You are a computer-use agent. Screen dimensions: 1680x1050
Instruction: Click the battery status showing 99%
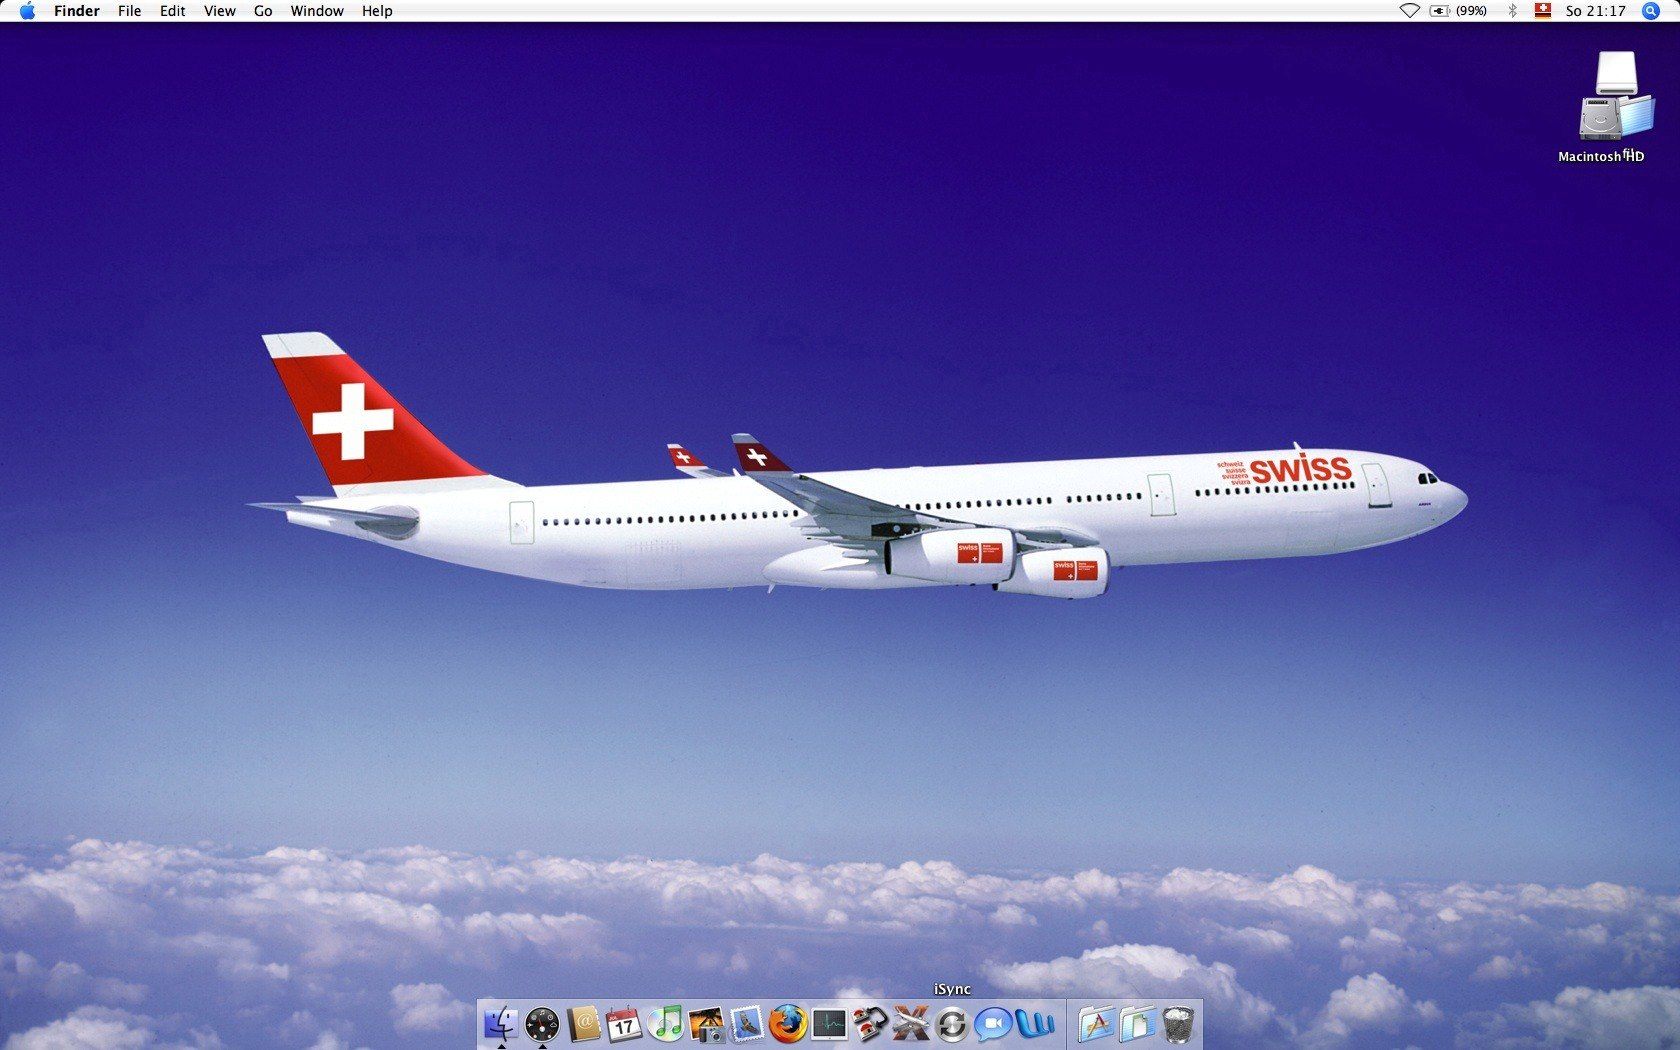[x=1459, y=11]
